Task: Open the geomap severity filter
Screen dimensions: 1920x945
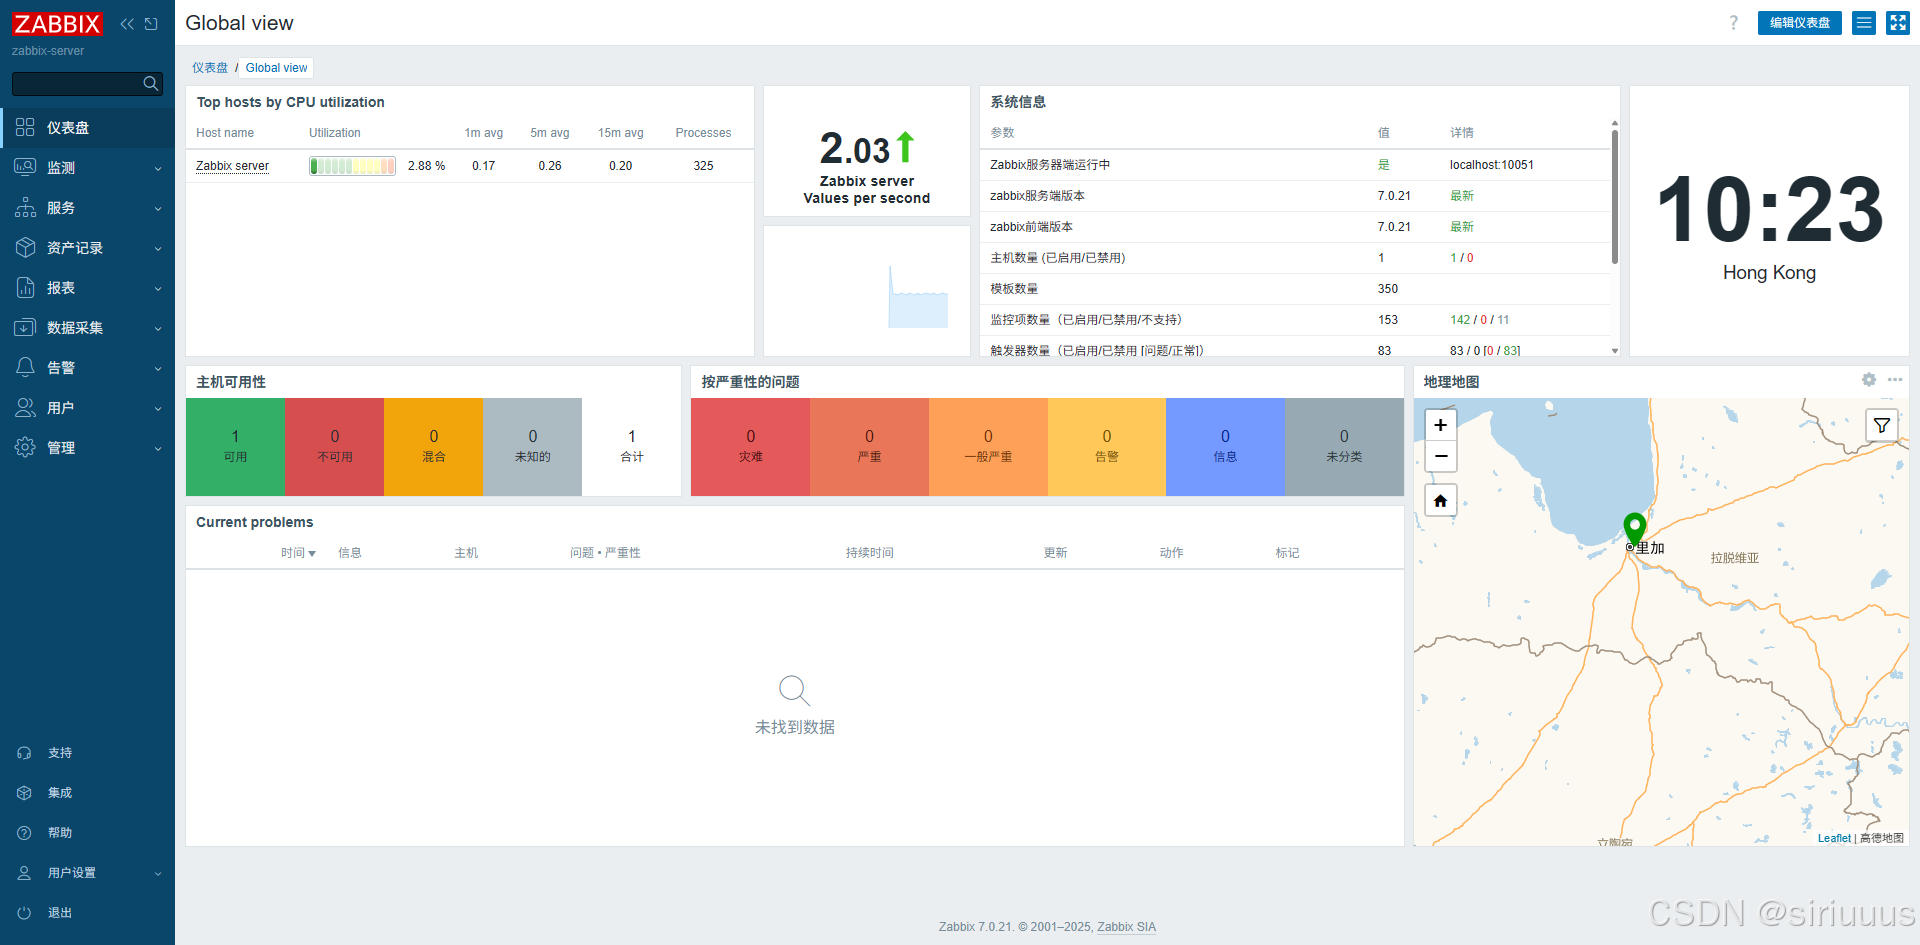Action: [1882, 425]
